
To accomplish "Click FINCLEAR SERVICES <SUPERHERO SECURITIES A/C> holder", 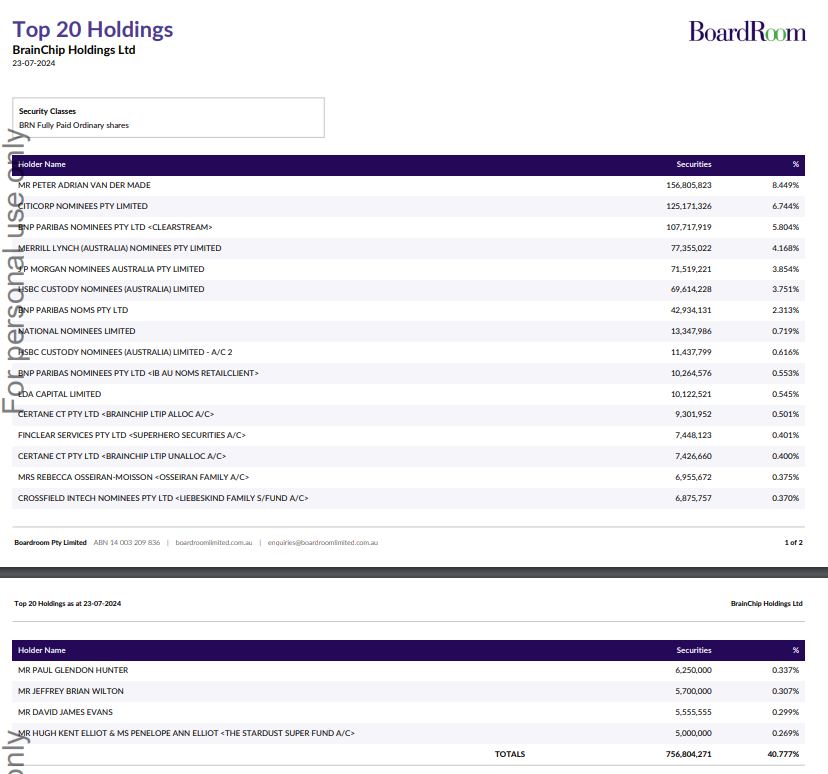I will click(132, 436).
